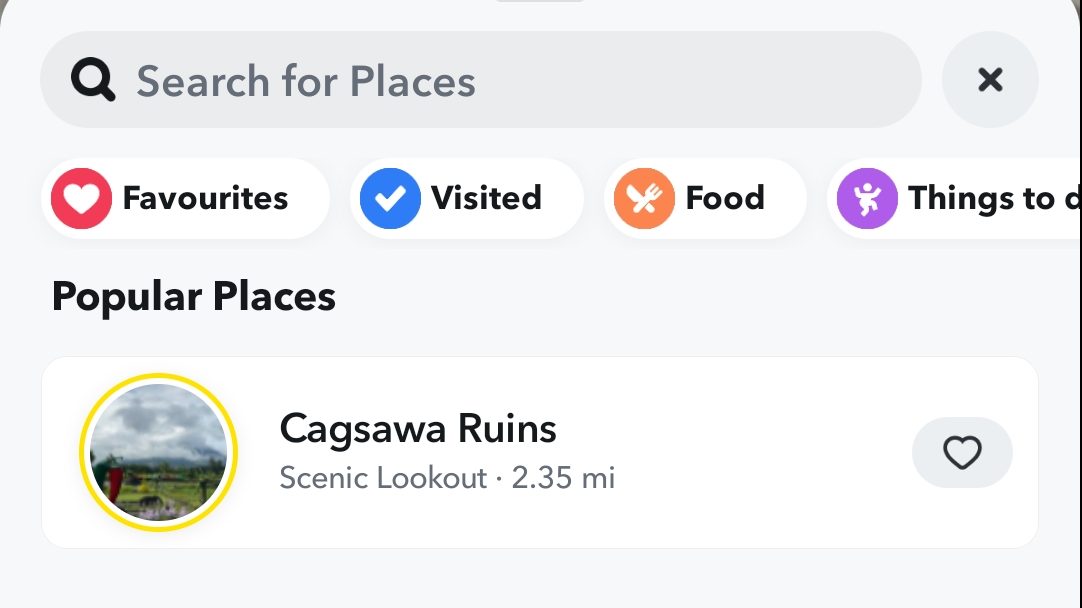Click the magnifying glass search icon
This screenshot has width=1082, height=608.
(x=93, y=80)
